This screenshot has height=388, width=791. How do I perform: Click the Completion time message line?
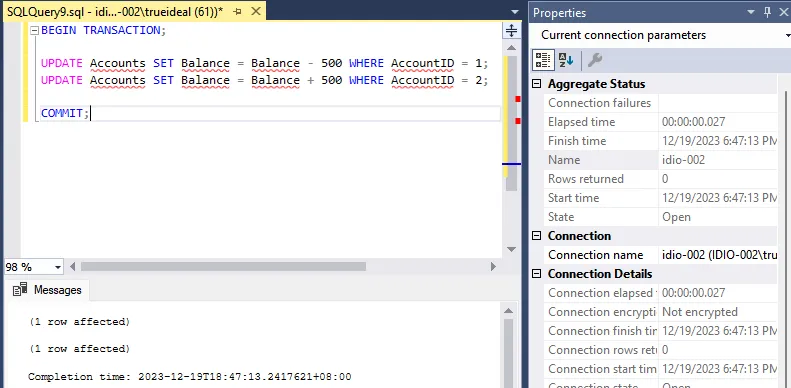pyautogui.click(x=190, y=377)
